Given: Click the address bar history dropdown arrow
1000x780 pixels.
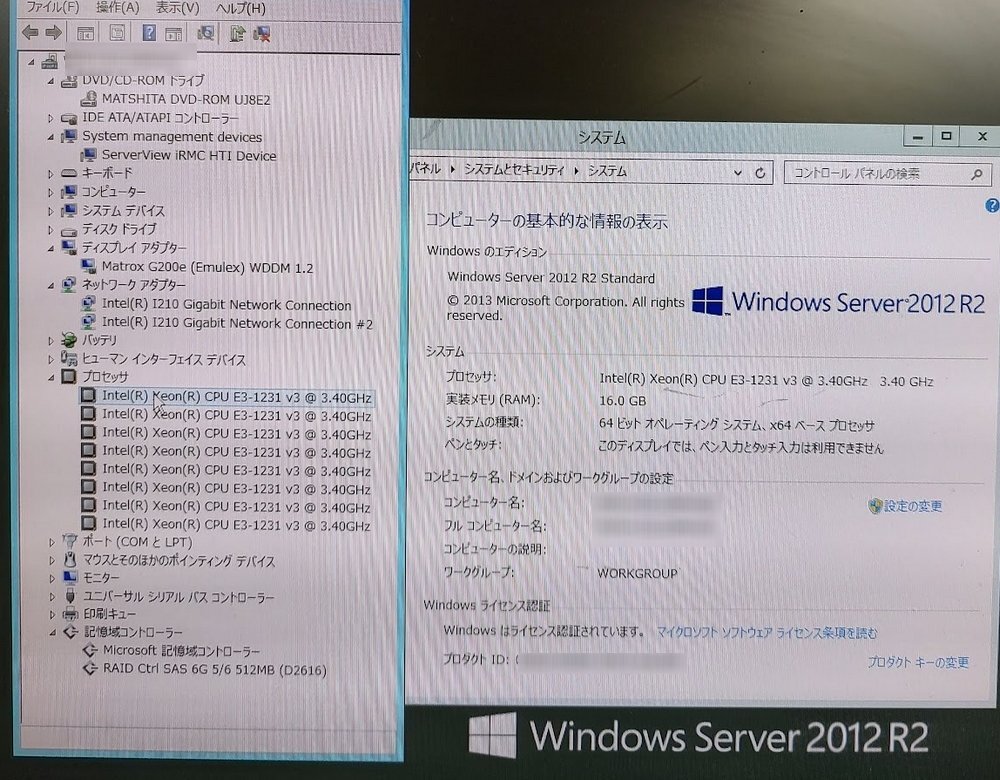Looking at the screenshot, I should 738,173.
